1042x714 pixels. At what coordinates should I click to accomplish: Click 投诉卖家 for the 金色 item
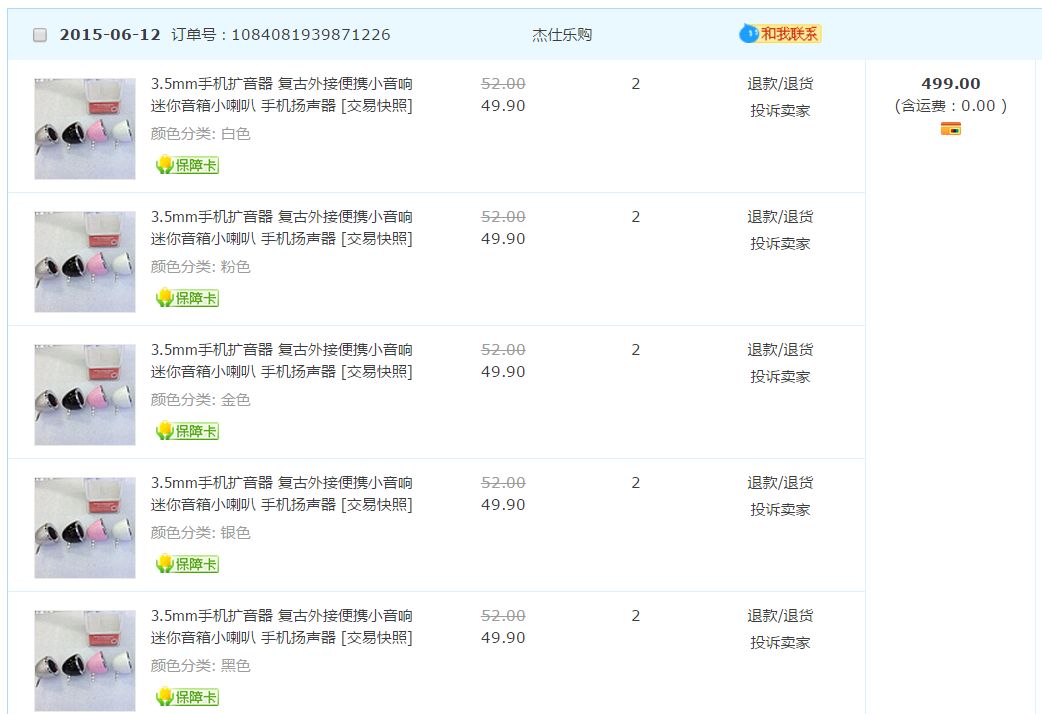point(780,377)
